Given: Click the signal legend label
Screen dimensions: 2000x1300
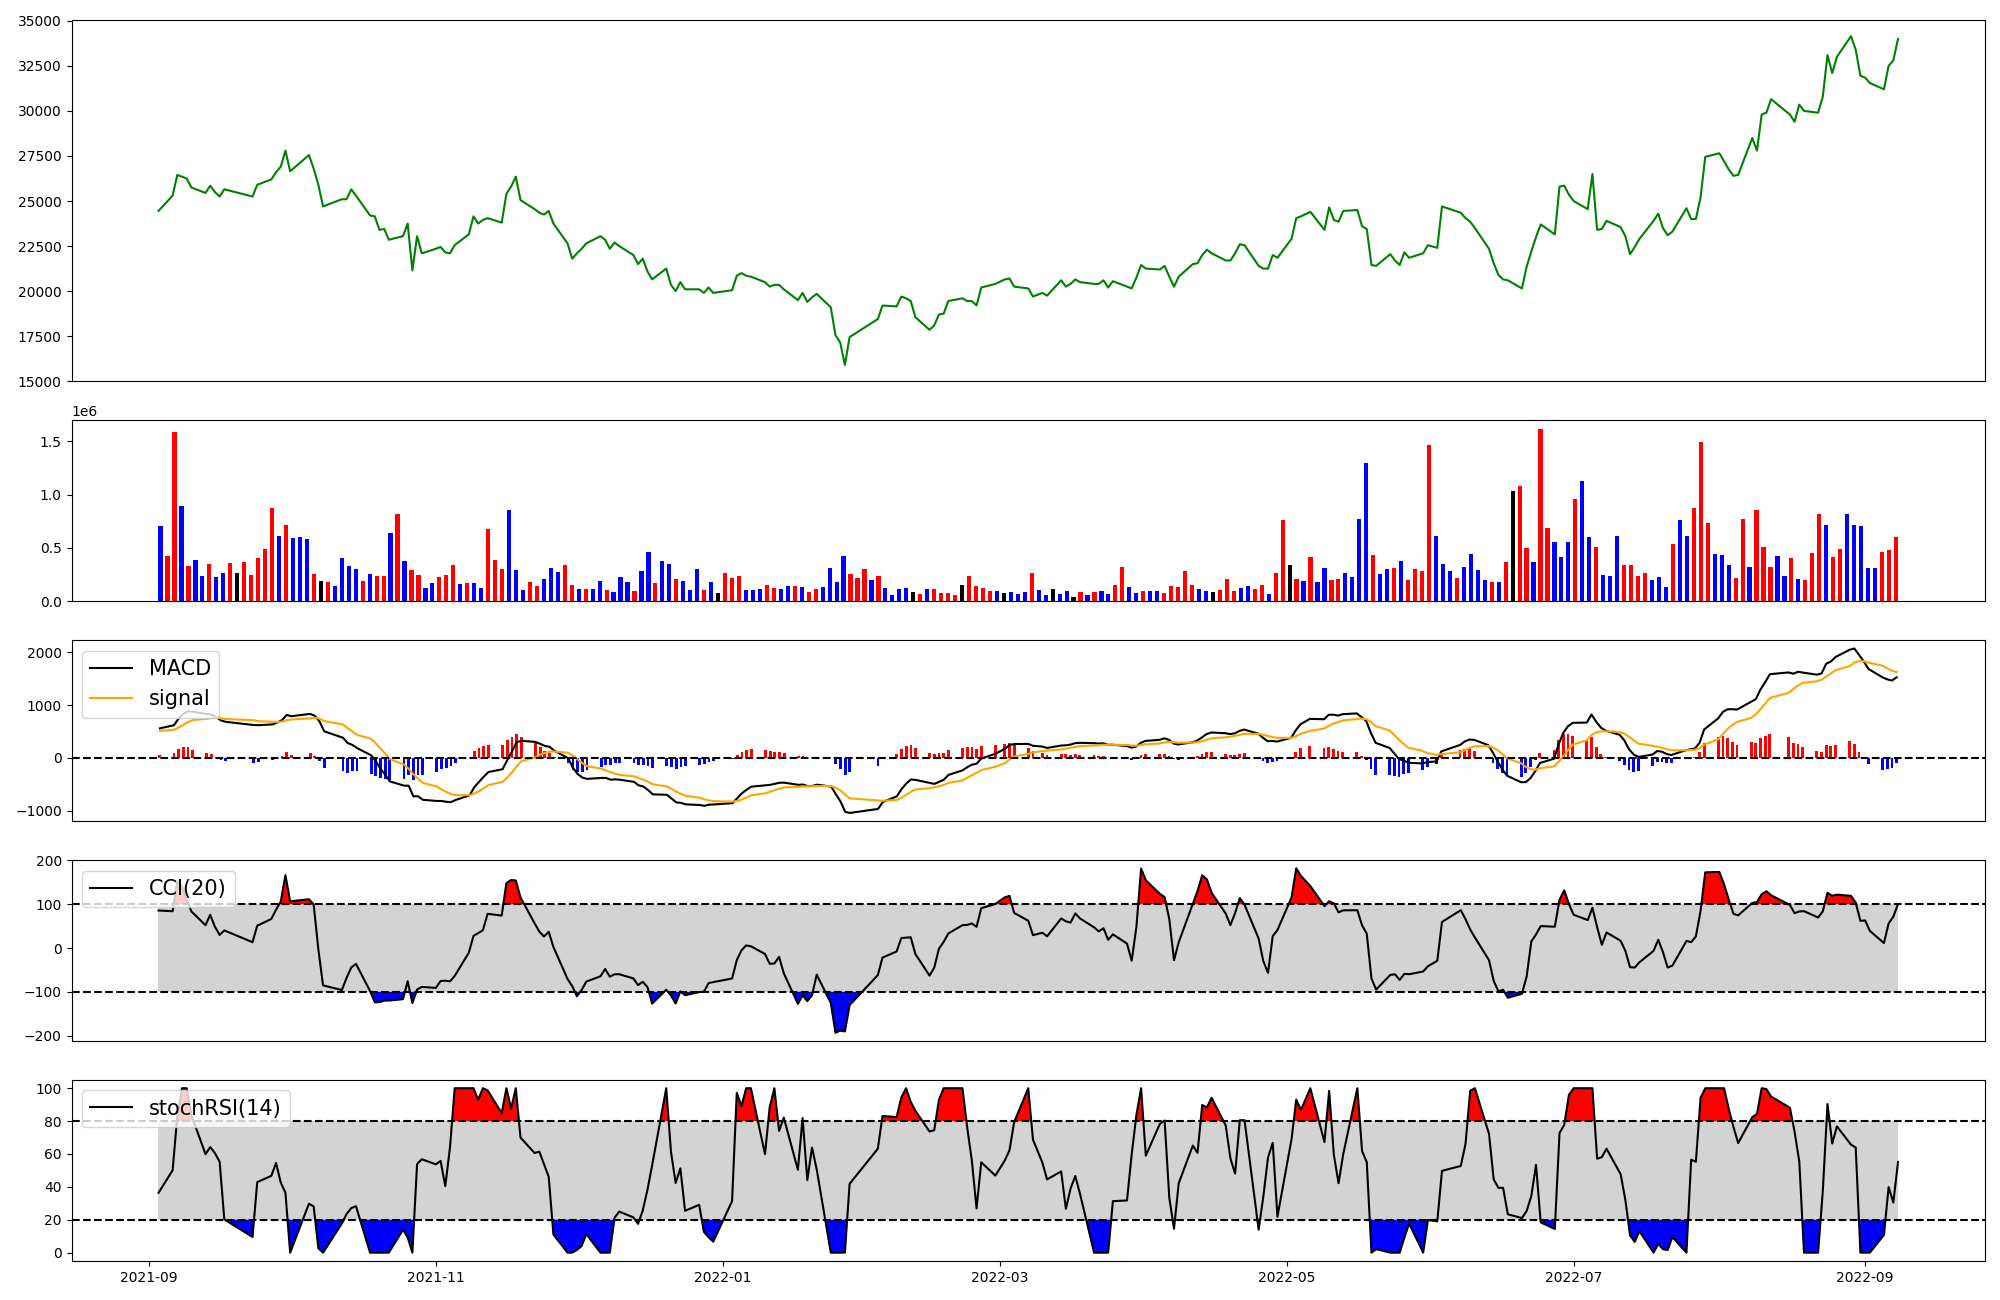Looking at the screenshot, I should click(179, 698).
